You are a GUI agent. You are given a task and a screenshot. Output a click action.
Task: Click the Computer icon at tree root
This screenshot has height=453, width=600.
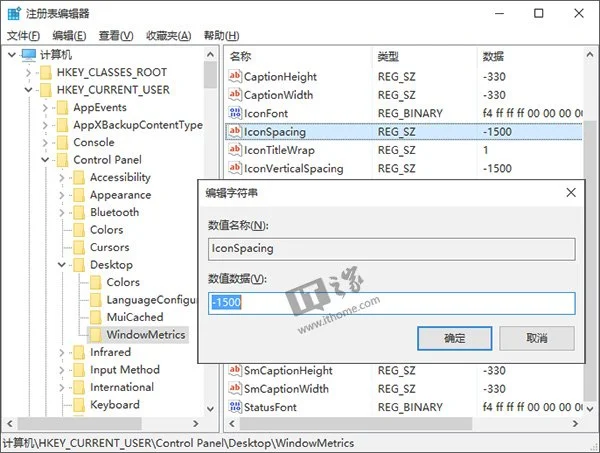click(28, 54)
